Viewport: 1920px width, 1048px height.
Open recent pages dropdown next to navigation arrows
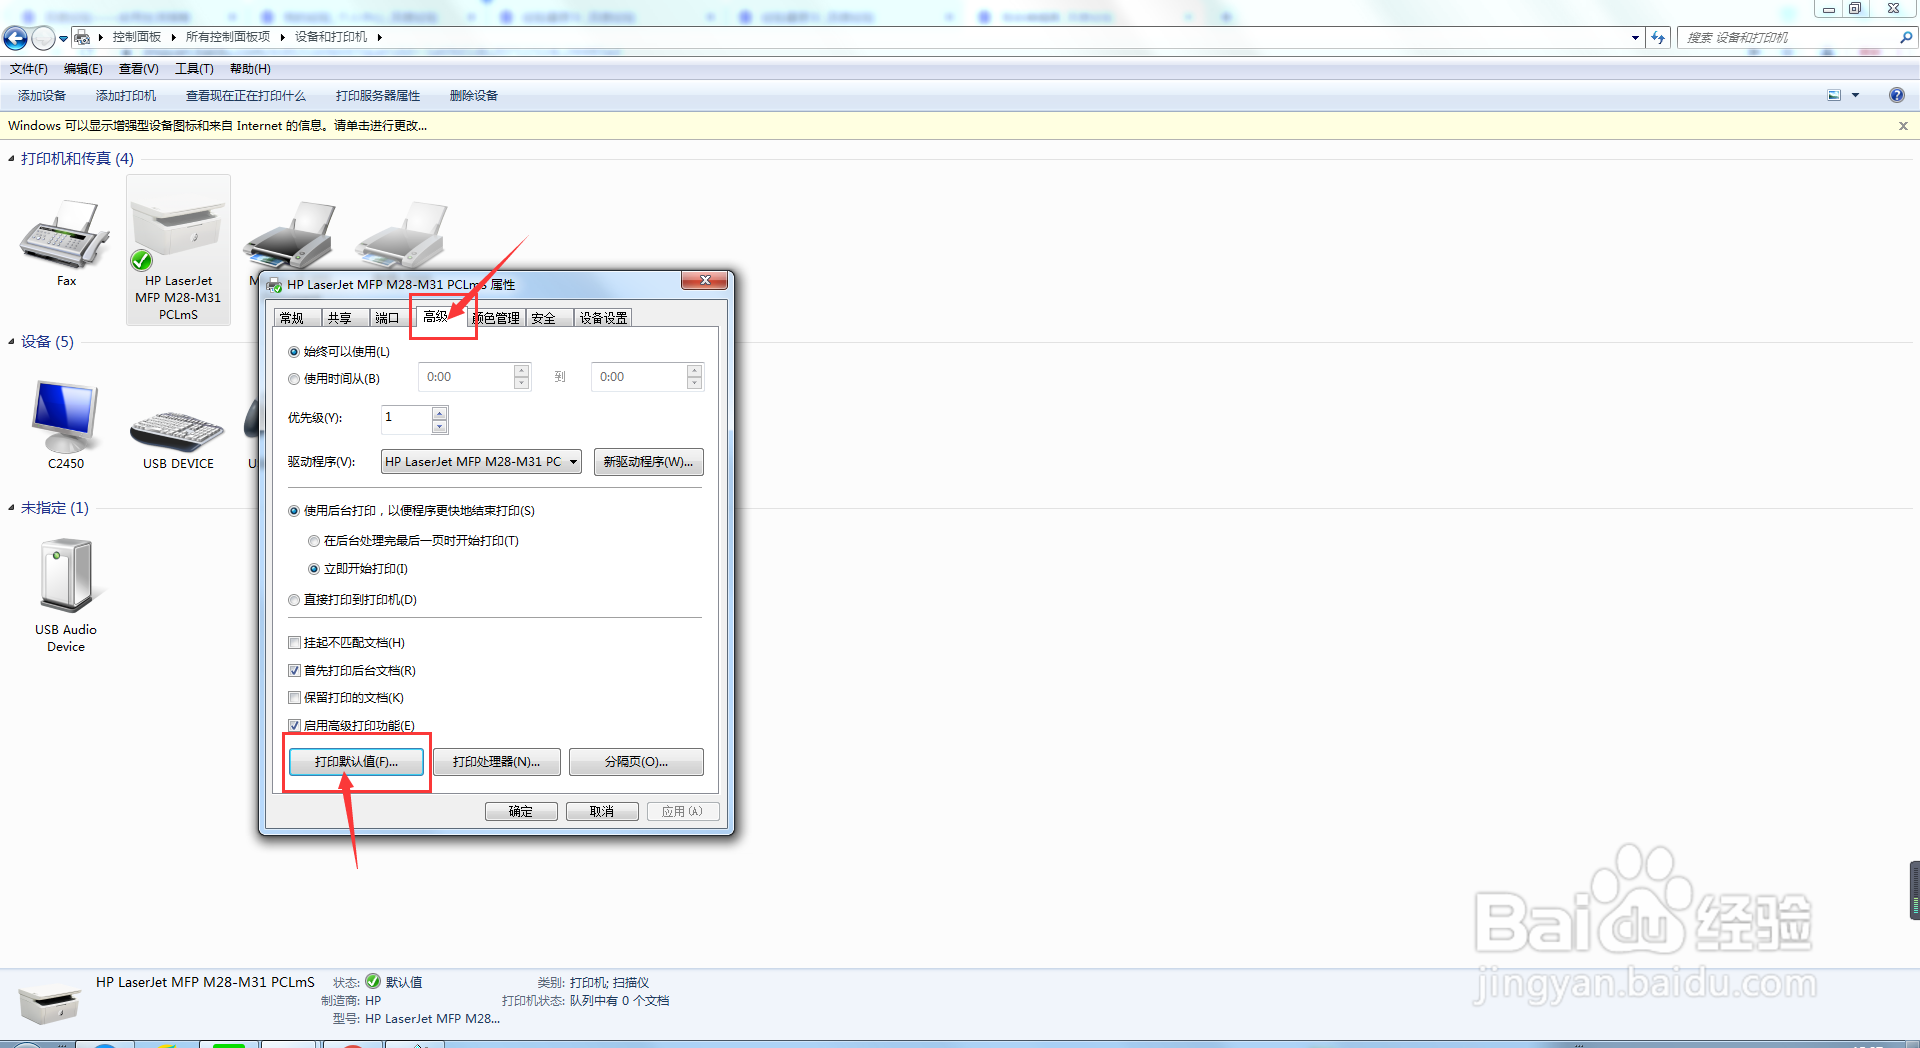tap(63, 39)
